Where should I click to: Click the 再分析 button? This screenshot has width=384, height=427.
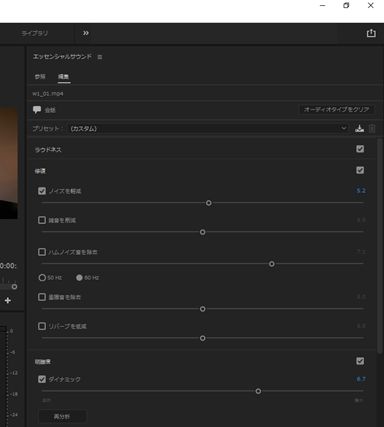62,417
